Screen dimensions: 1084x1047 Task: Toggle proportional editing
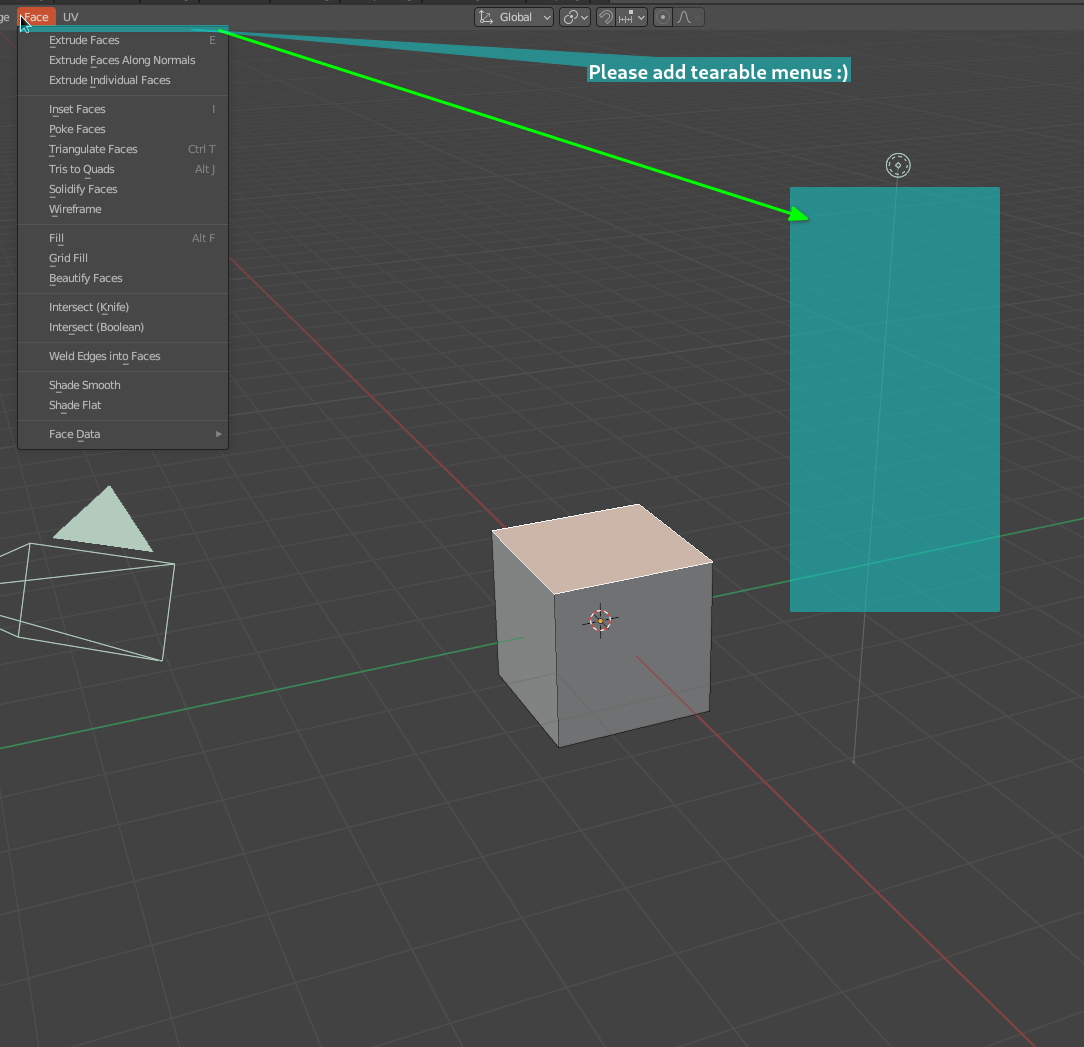pyautogui.click(x=663, y=17)
